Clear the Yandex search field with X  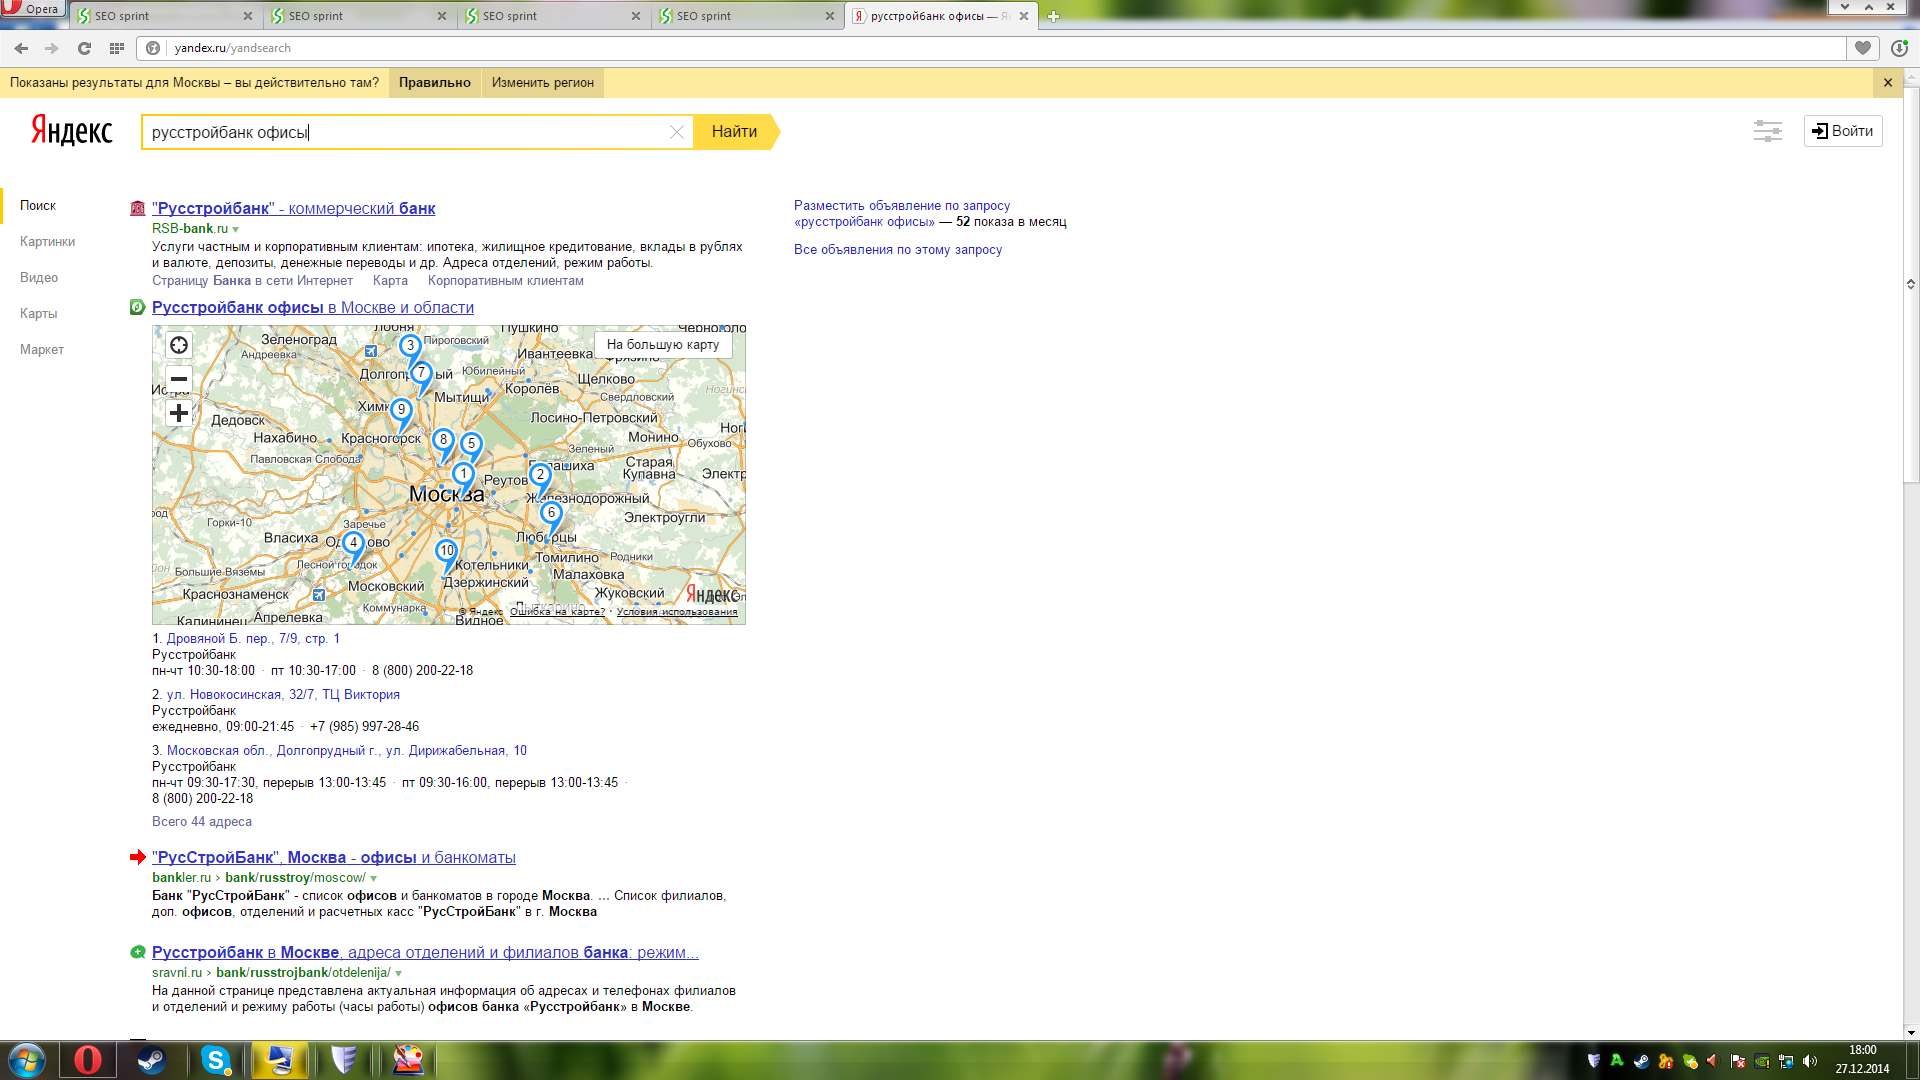coord(676,132)
